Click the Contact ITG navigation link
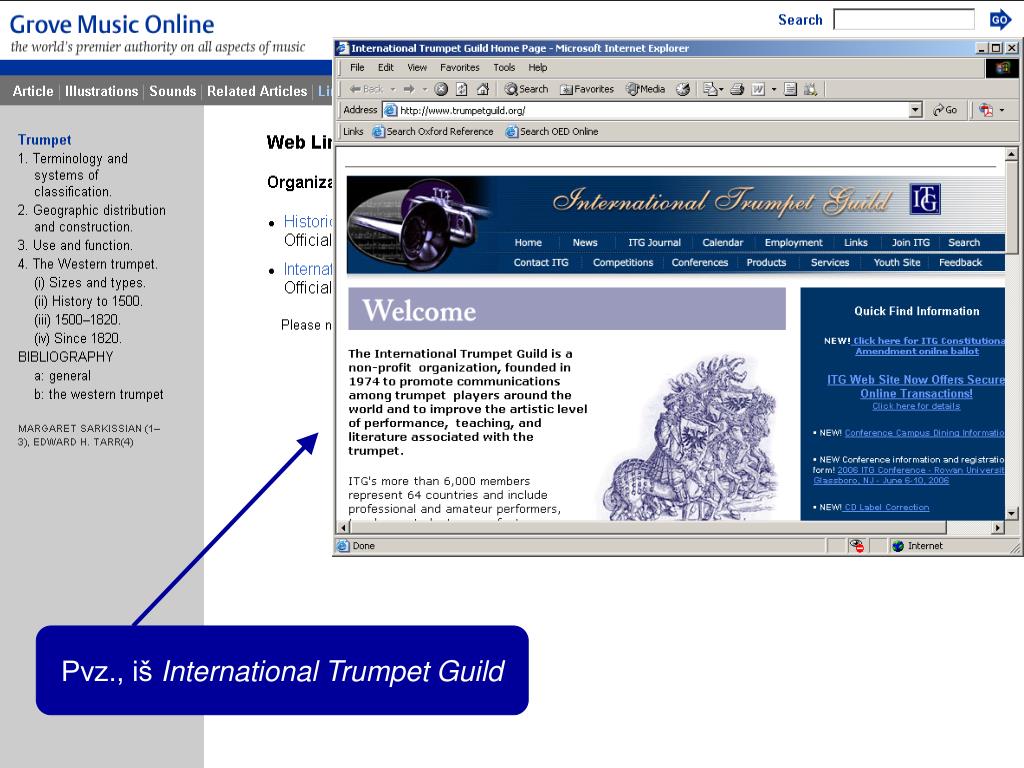The width and height of the screenshot is (1024, 768). [541, 263]
